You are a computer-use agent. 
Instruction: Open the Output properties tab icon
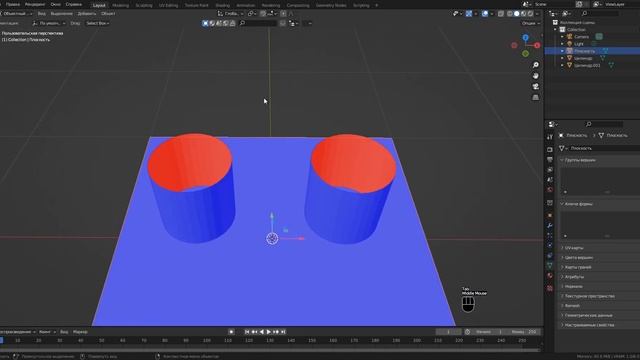pos(550,160)
